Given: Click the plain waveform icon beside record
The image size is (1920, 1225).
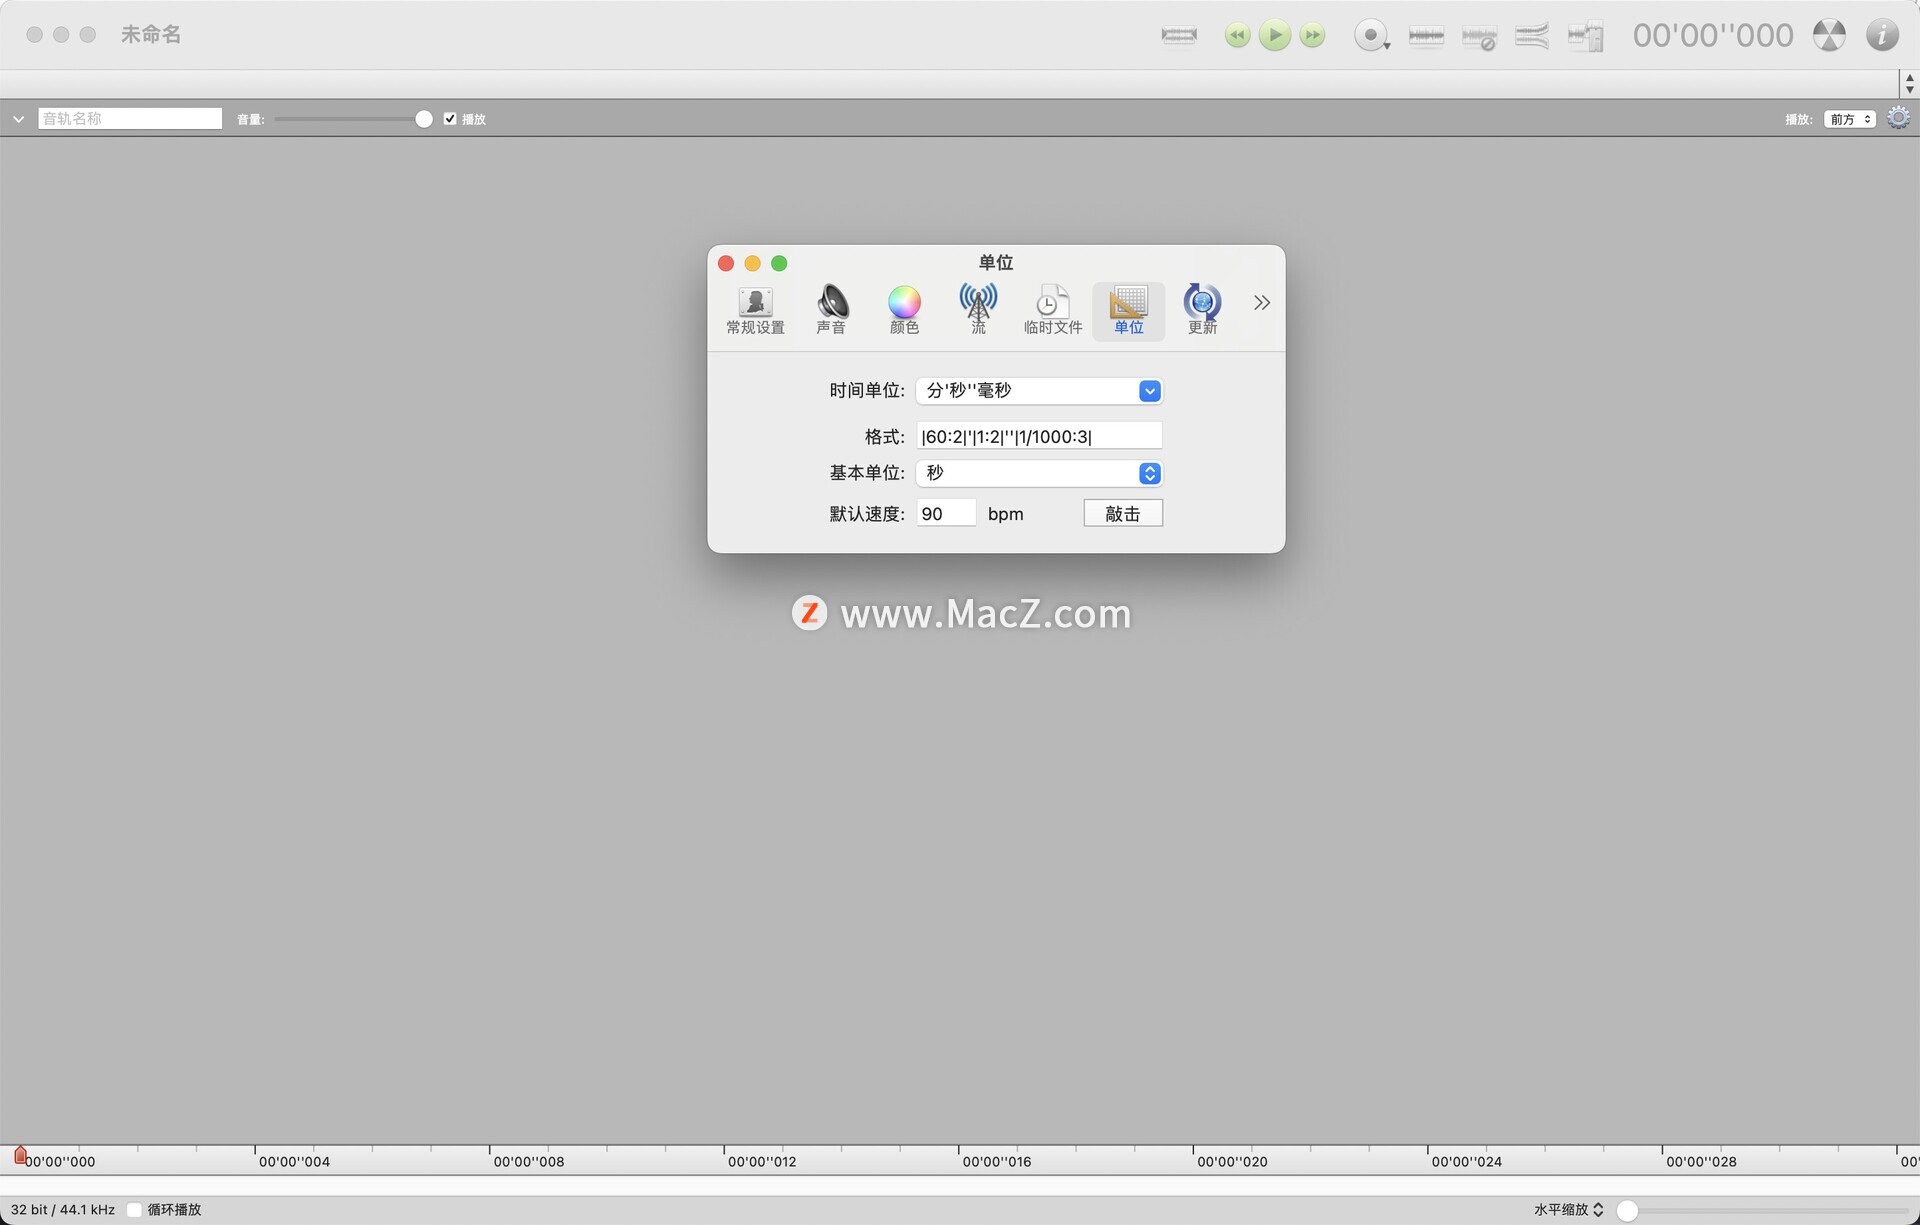Looking at the screenshot, I should [1426, 36].
